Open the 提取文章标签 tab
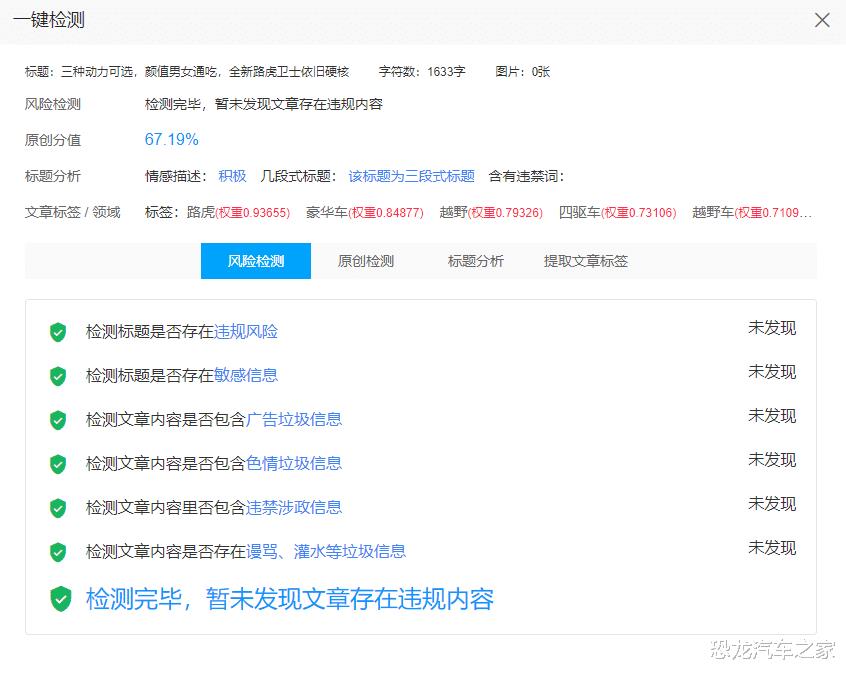Viewport: 846px width, 674px height. [x=585, y=261]
